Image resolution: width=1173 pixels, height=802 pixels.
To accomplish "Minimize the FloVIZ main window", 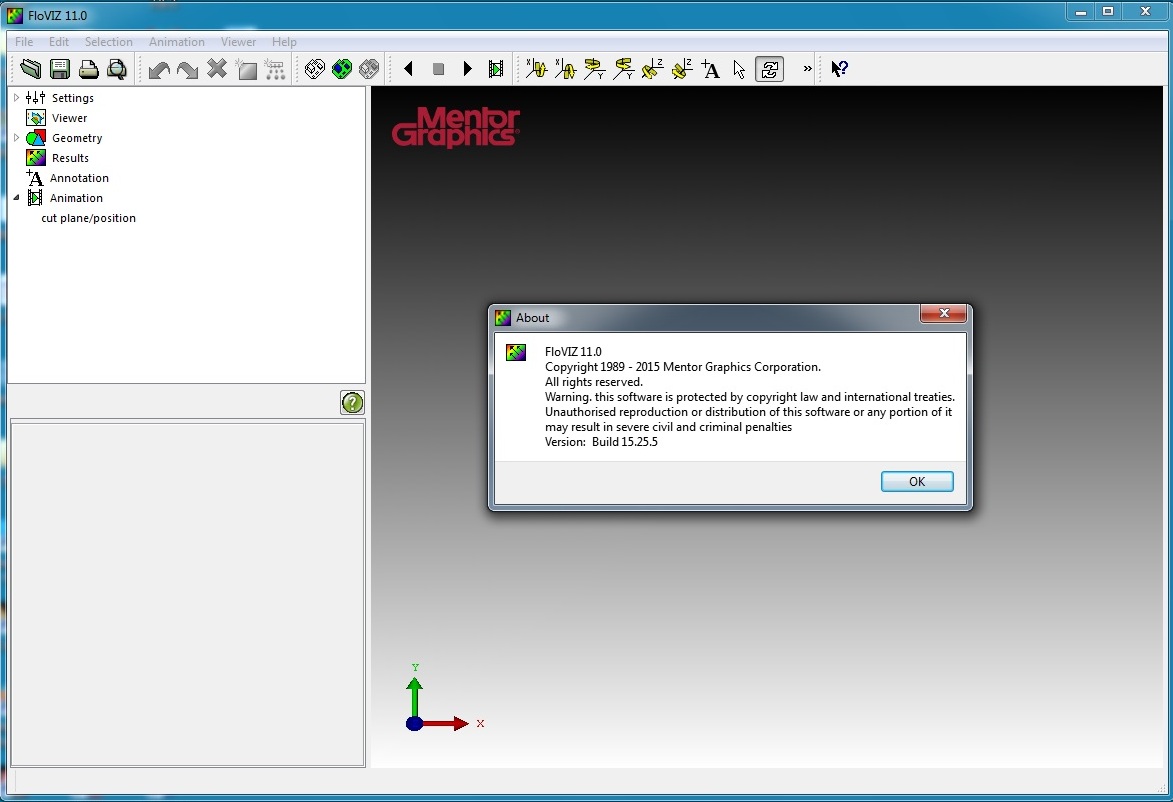I will (x=1080, y=11).
